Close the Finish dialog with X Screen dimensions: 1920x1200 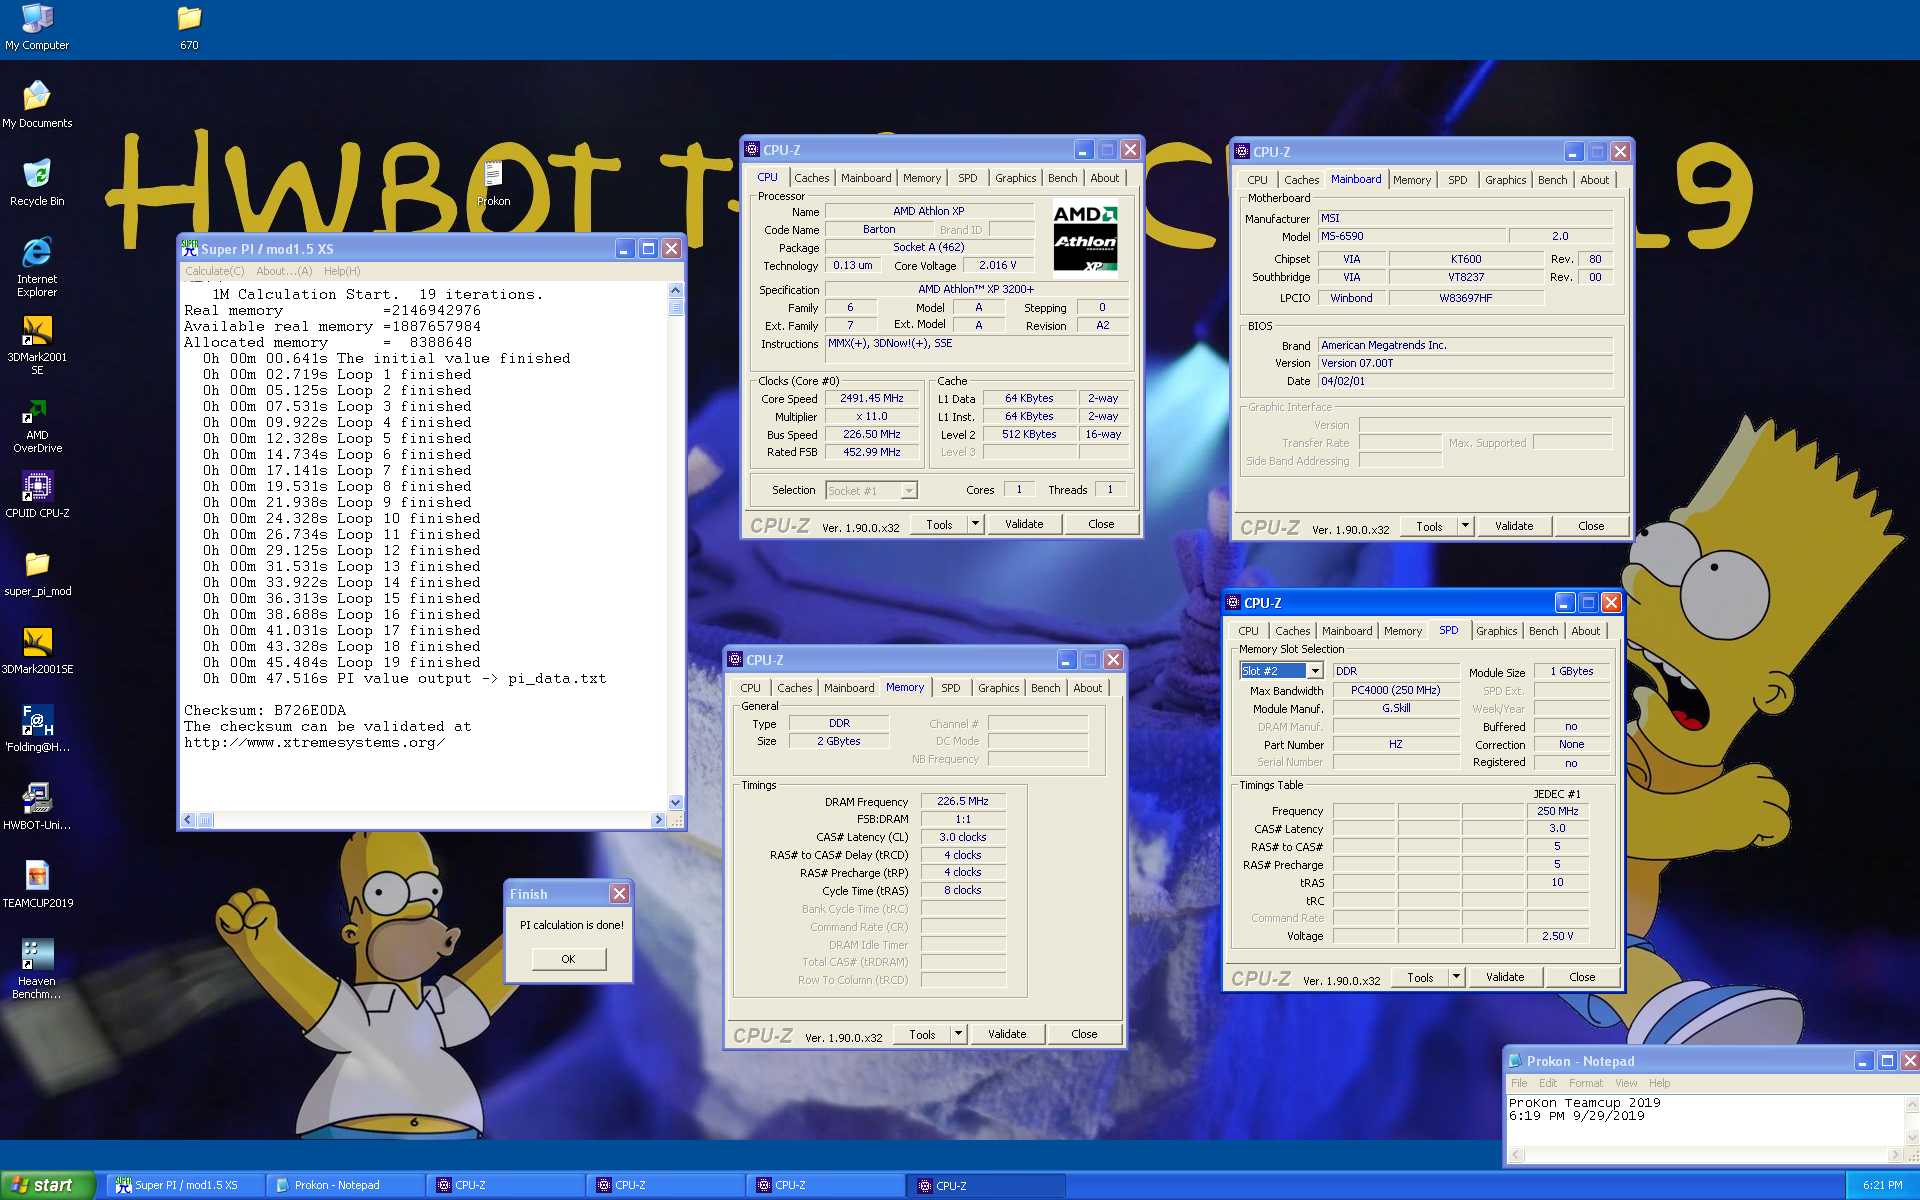619,893
